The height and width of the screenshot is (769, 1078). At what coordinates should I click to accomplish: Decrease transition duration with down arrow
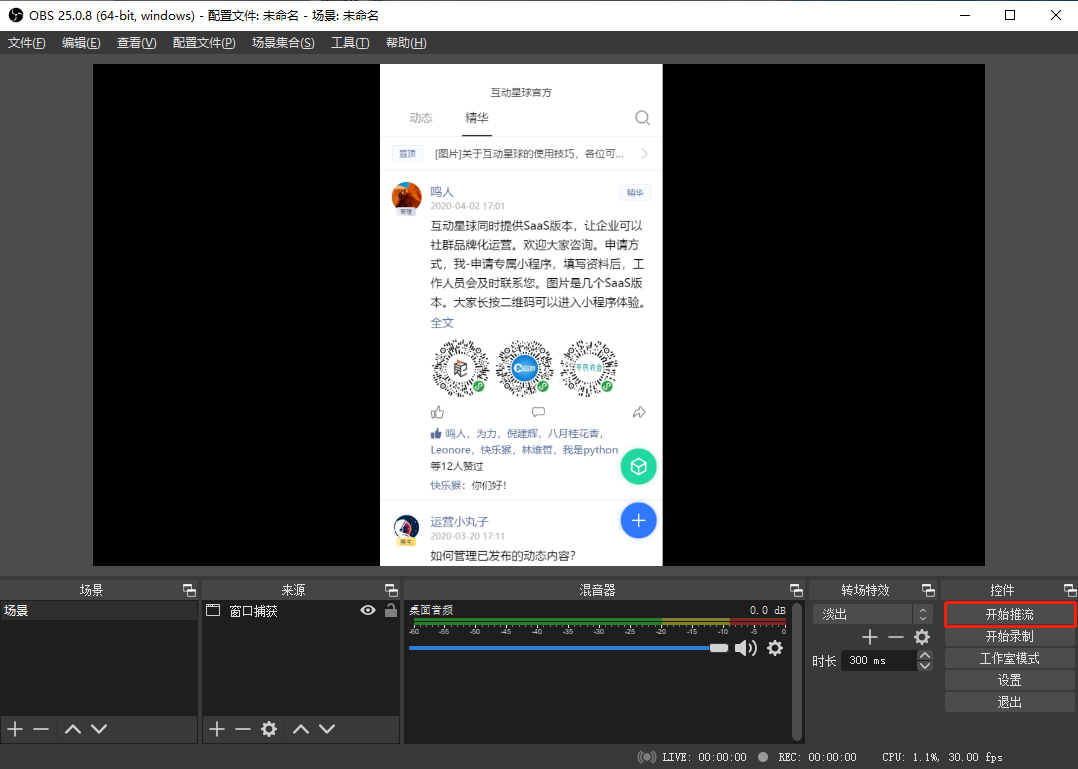point(925,666)
